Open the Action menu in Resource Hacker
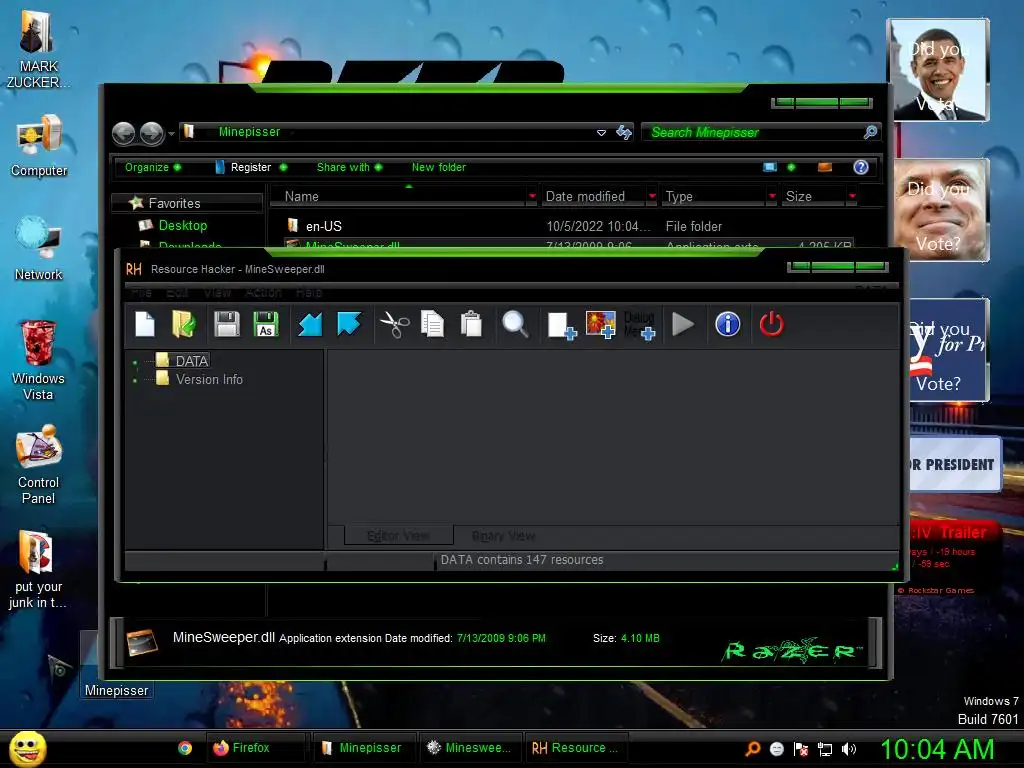The image size is (1024, 768). (263, 293)
